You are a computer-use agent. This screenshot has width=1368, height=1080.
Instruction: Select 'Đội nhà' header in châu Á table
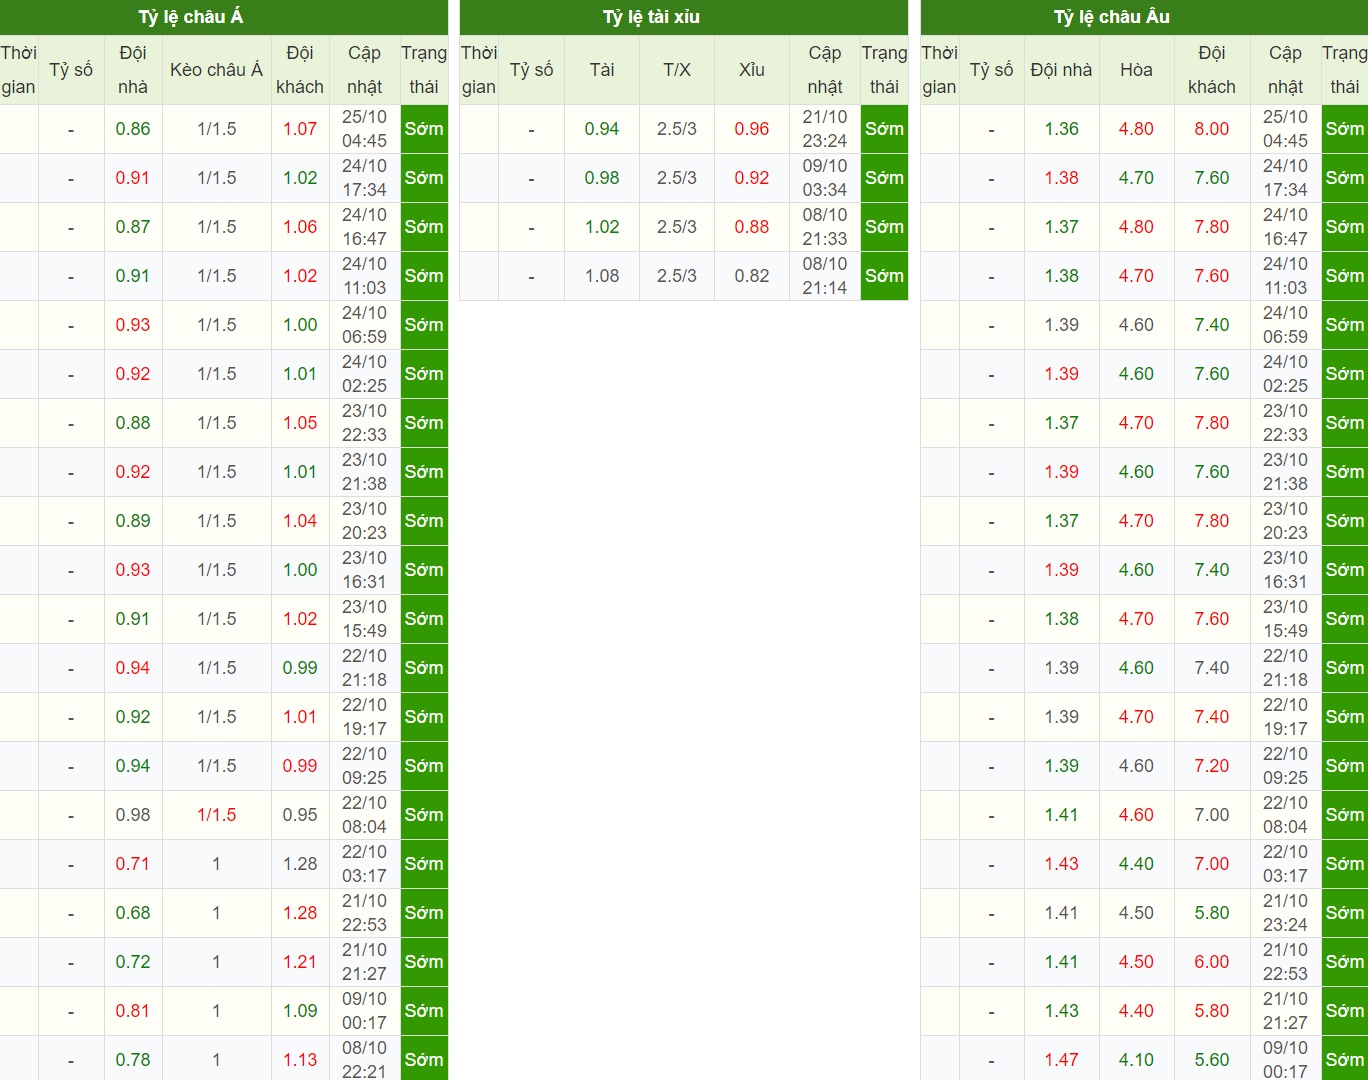(133, 70)
